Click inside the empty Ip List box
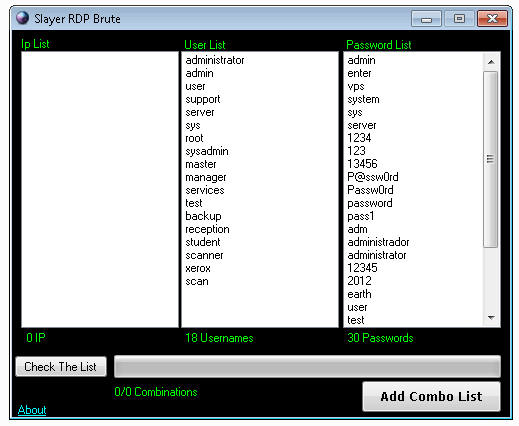This screenshot has width=519, height=426. pos(100,189)
